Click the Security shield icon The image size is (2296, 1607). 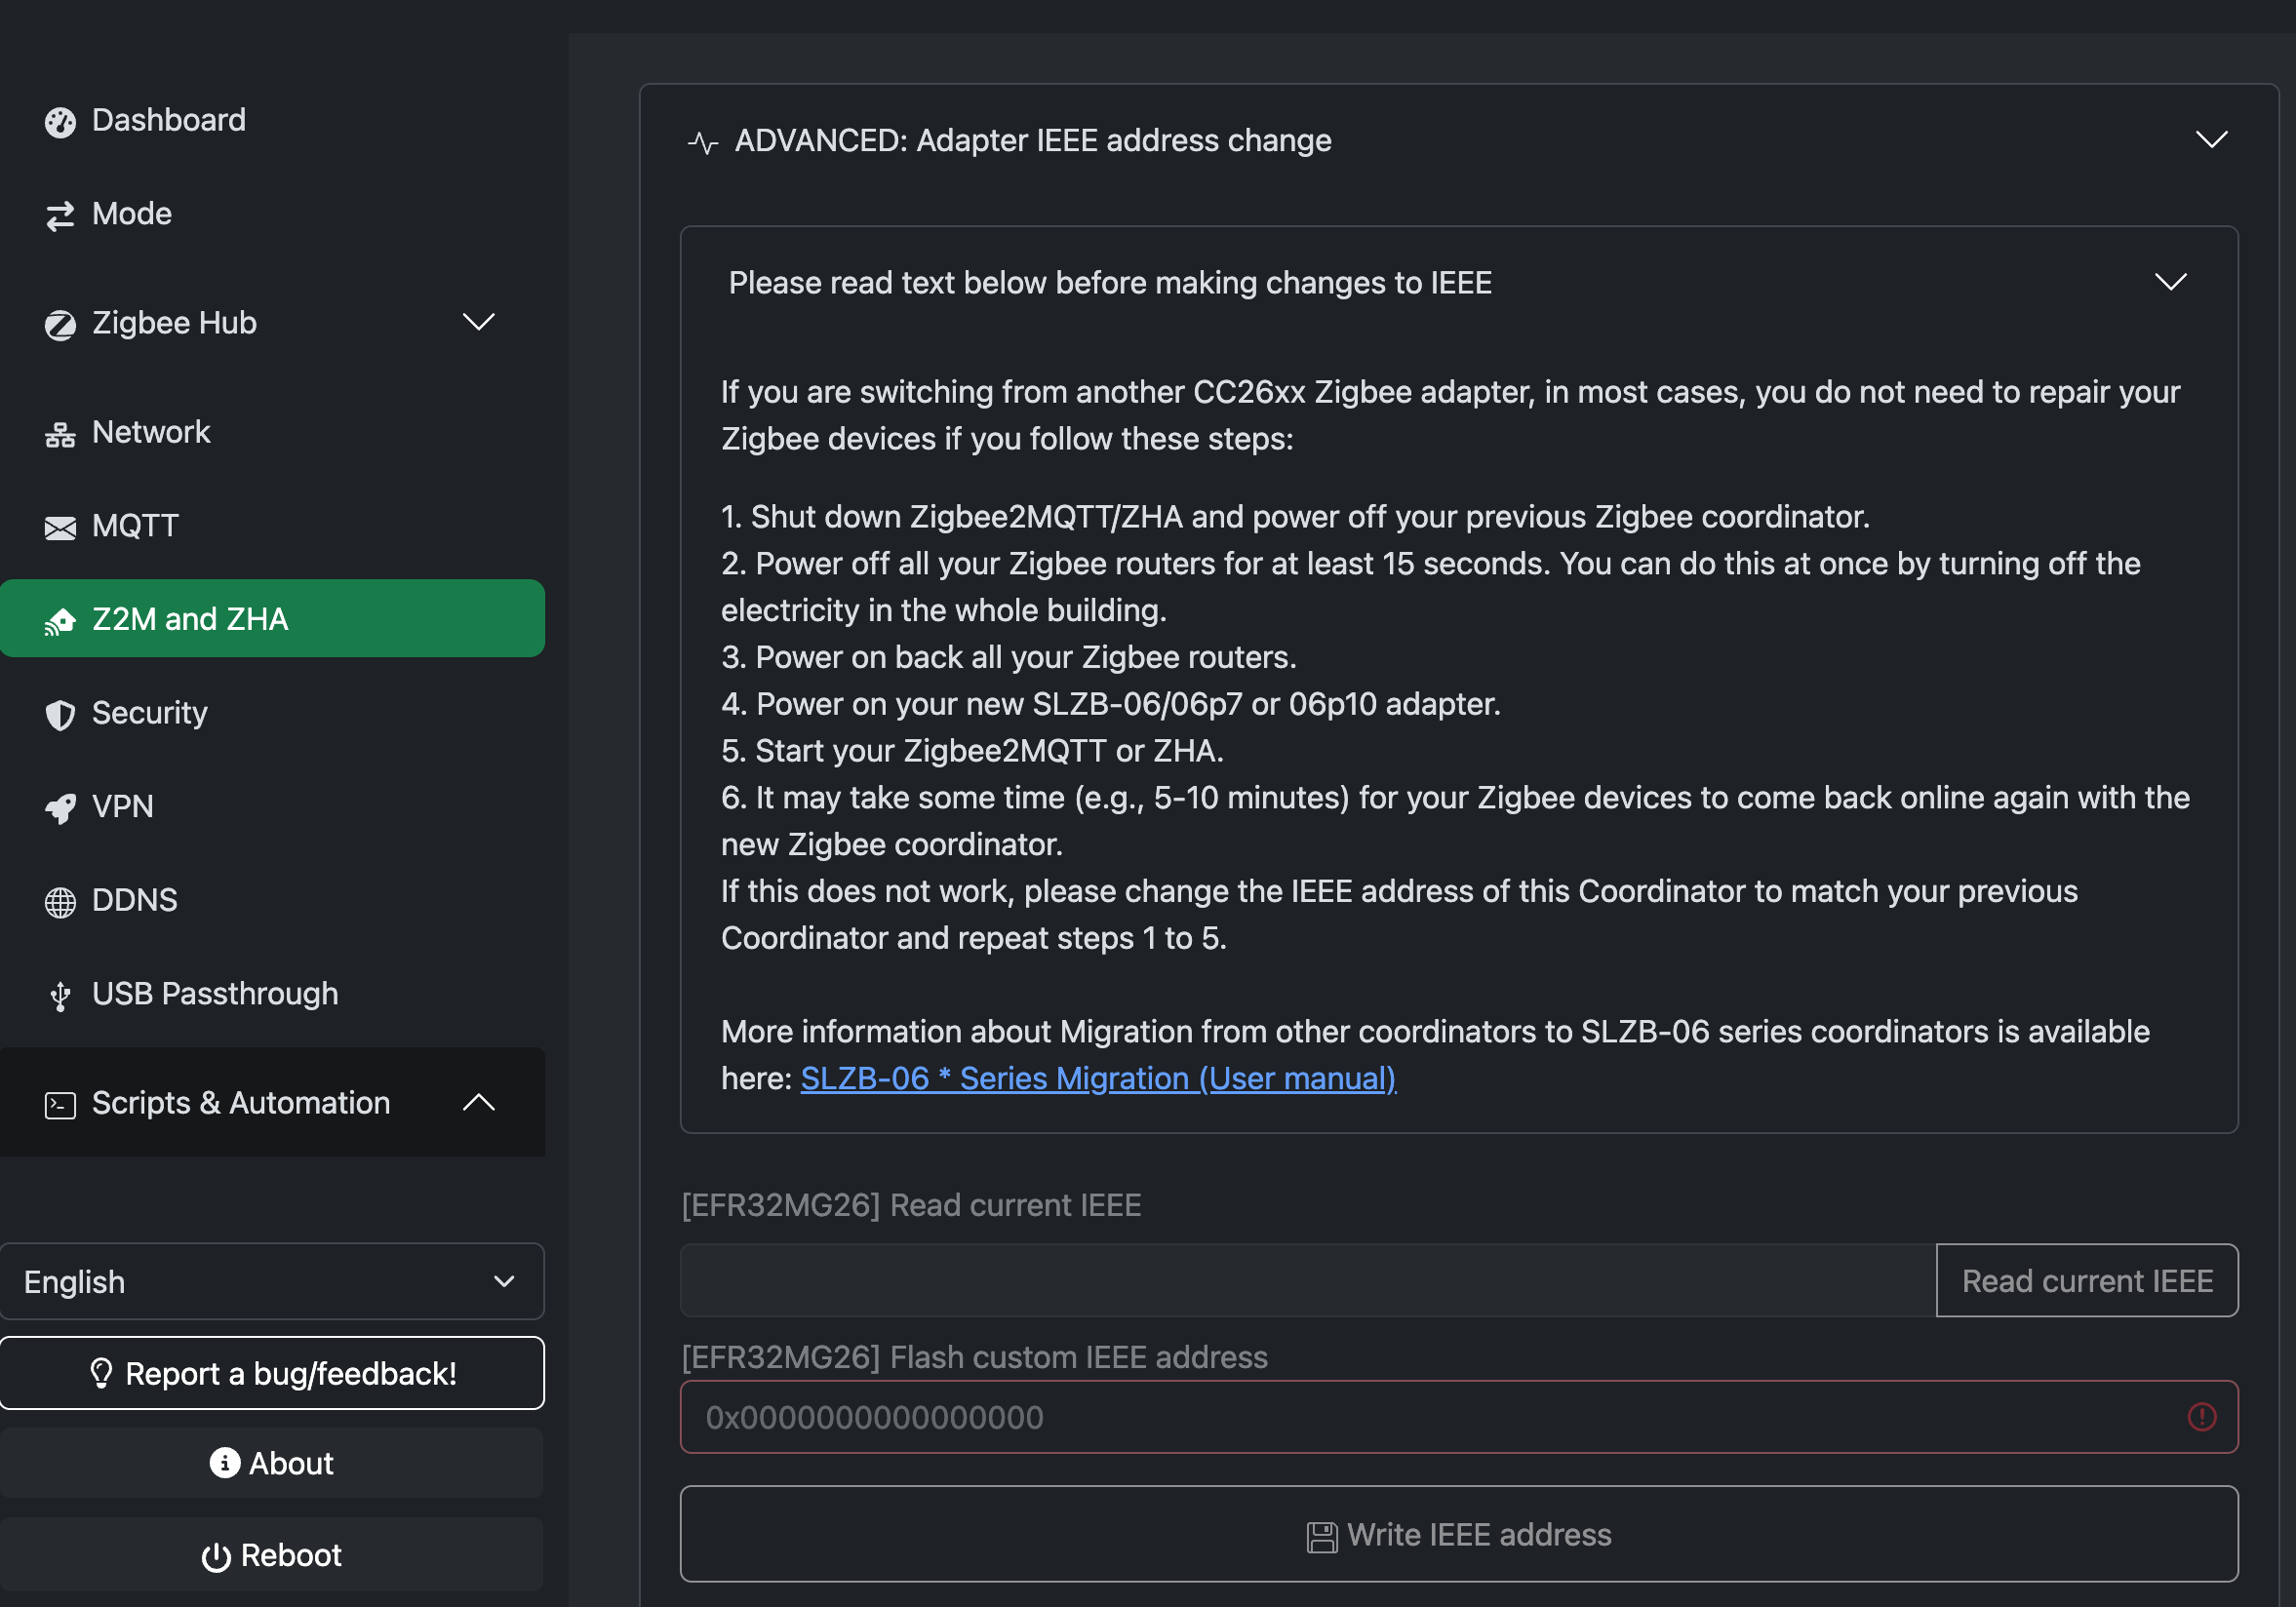[60, 714]
